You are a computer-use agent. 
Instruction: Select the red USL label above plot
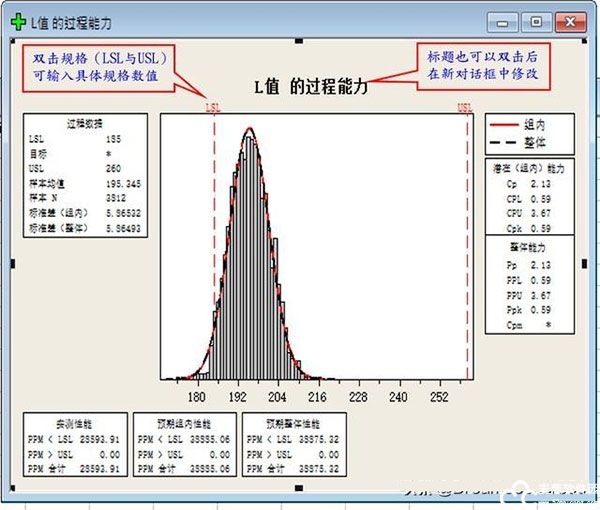465,107
